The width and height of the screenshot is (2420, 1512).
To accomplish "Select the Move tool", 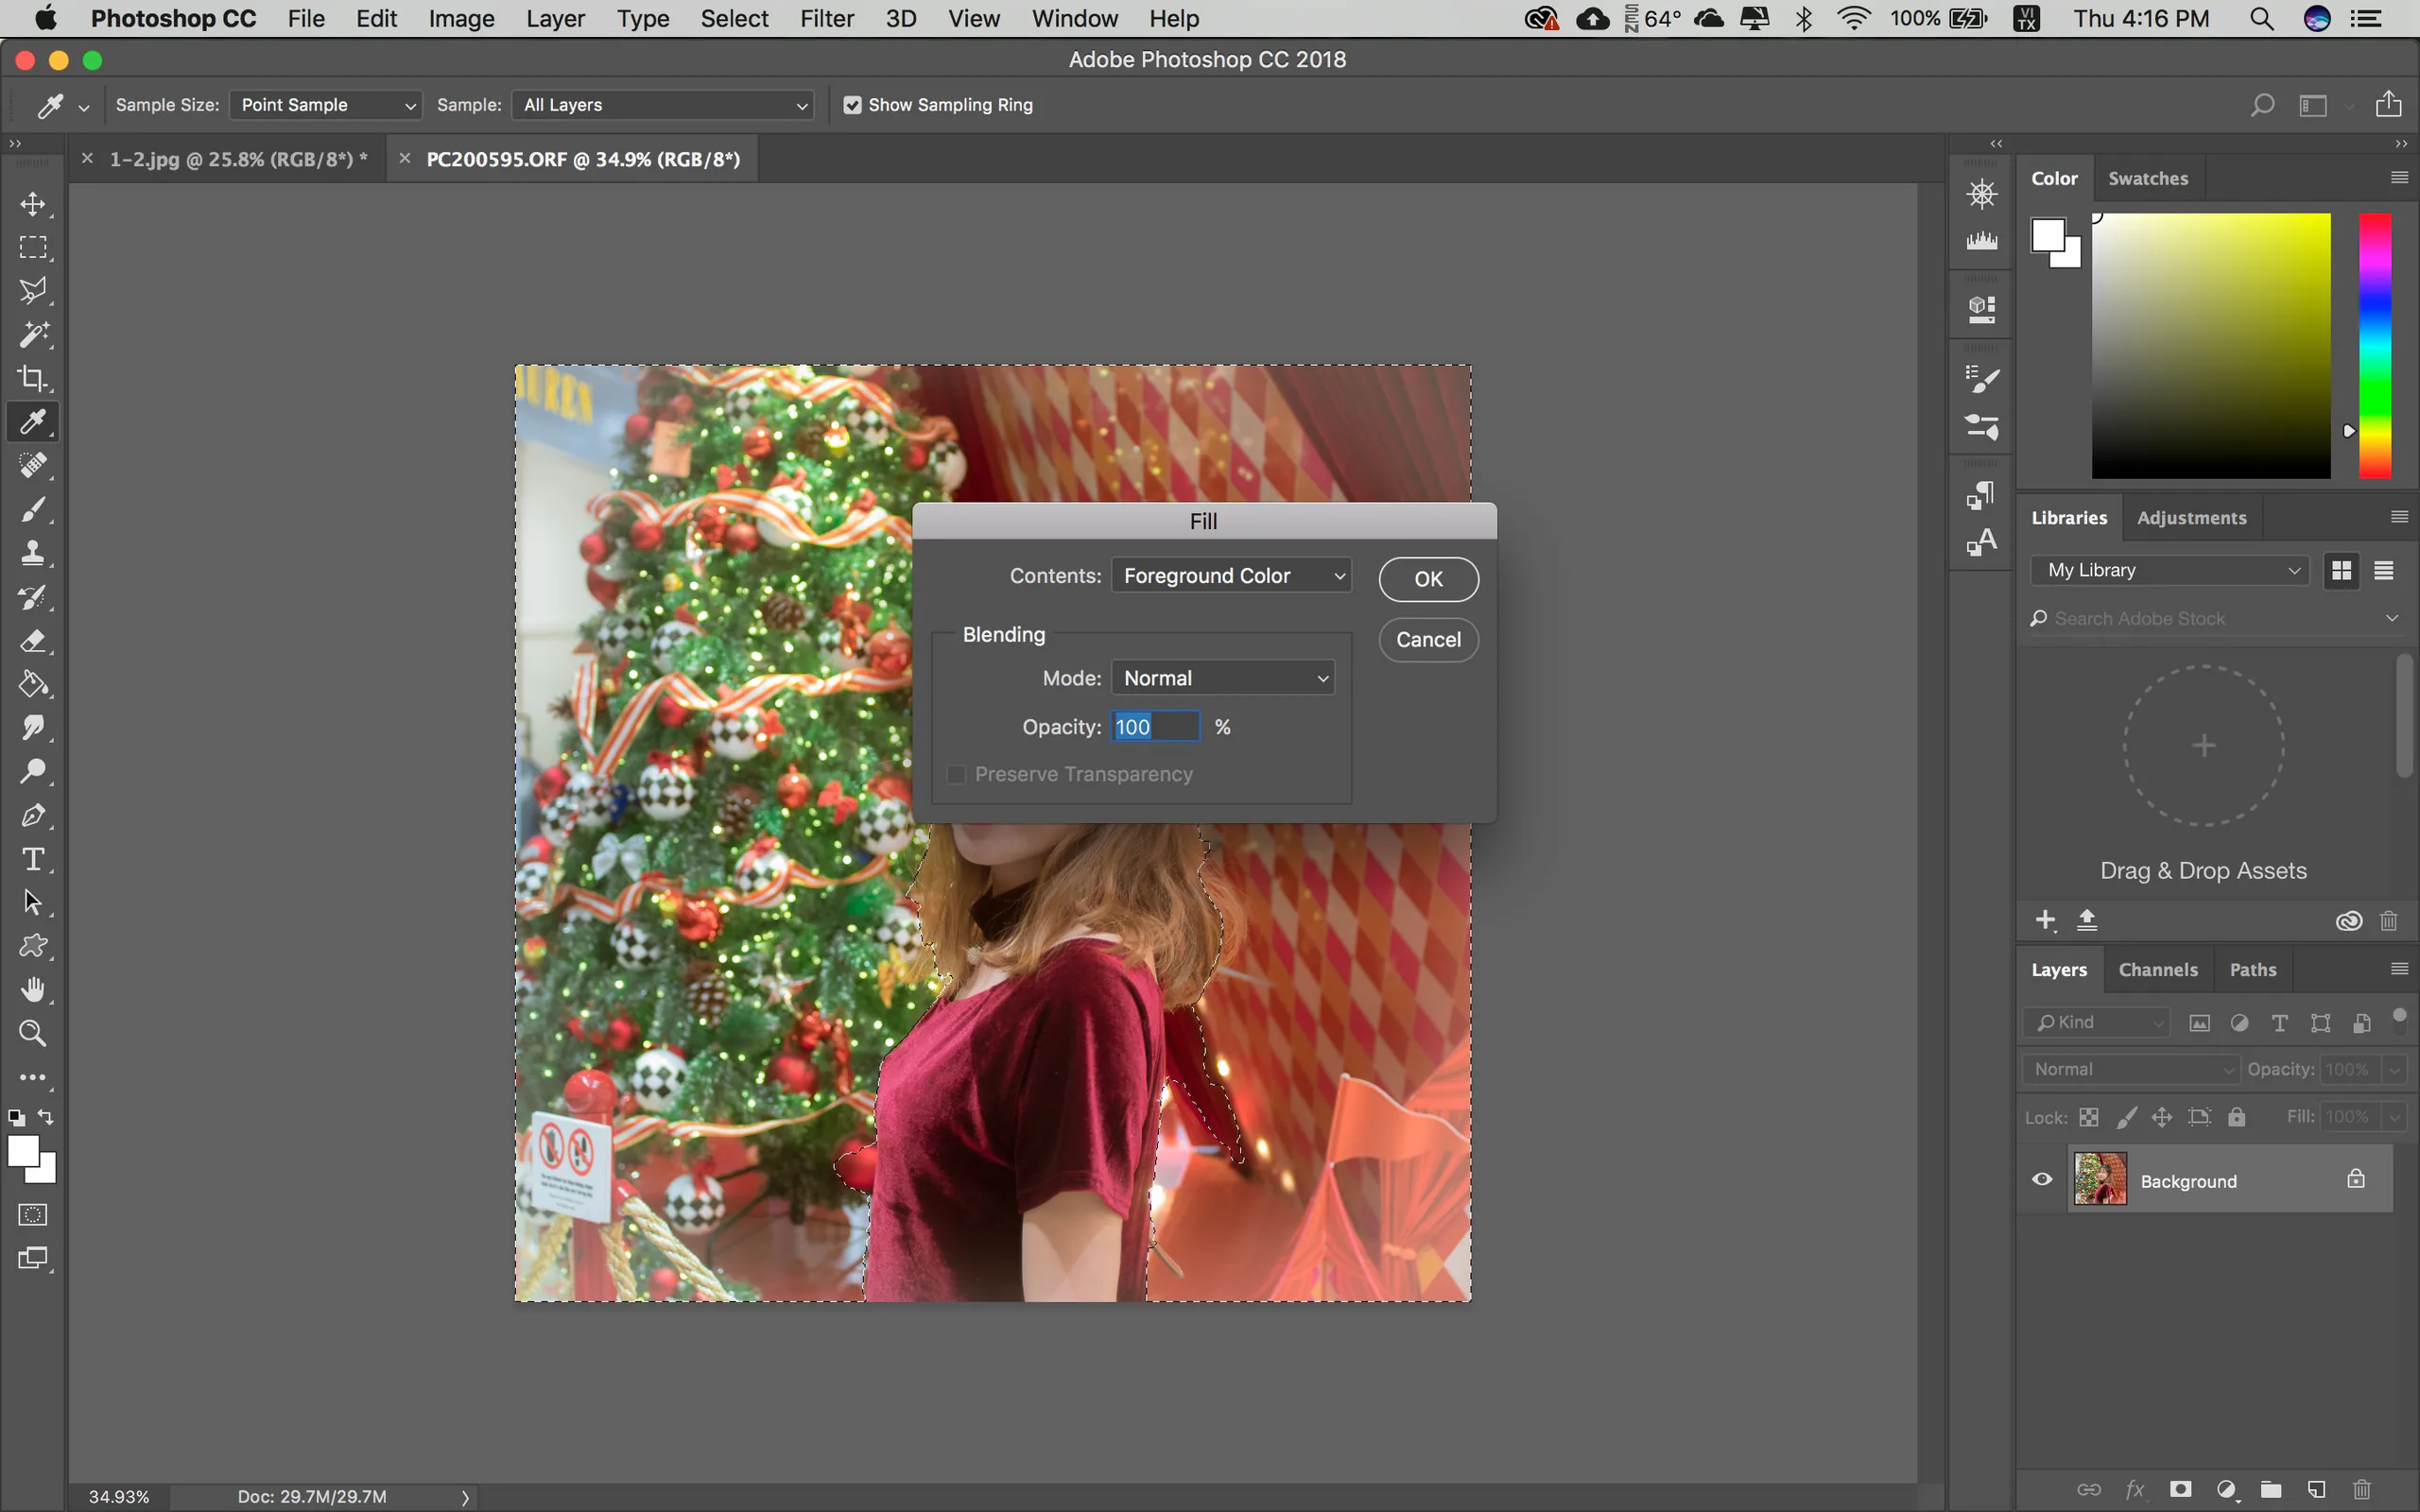I will pyautogui.click(x=33, y=204).
